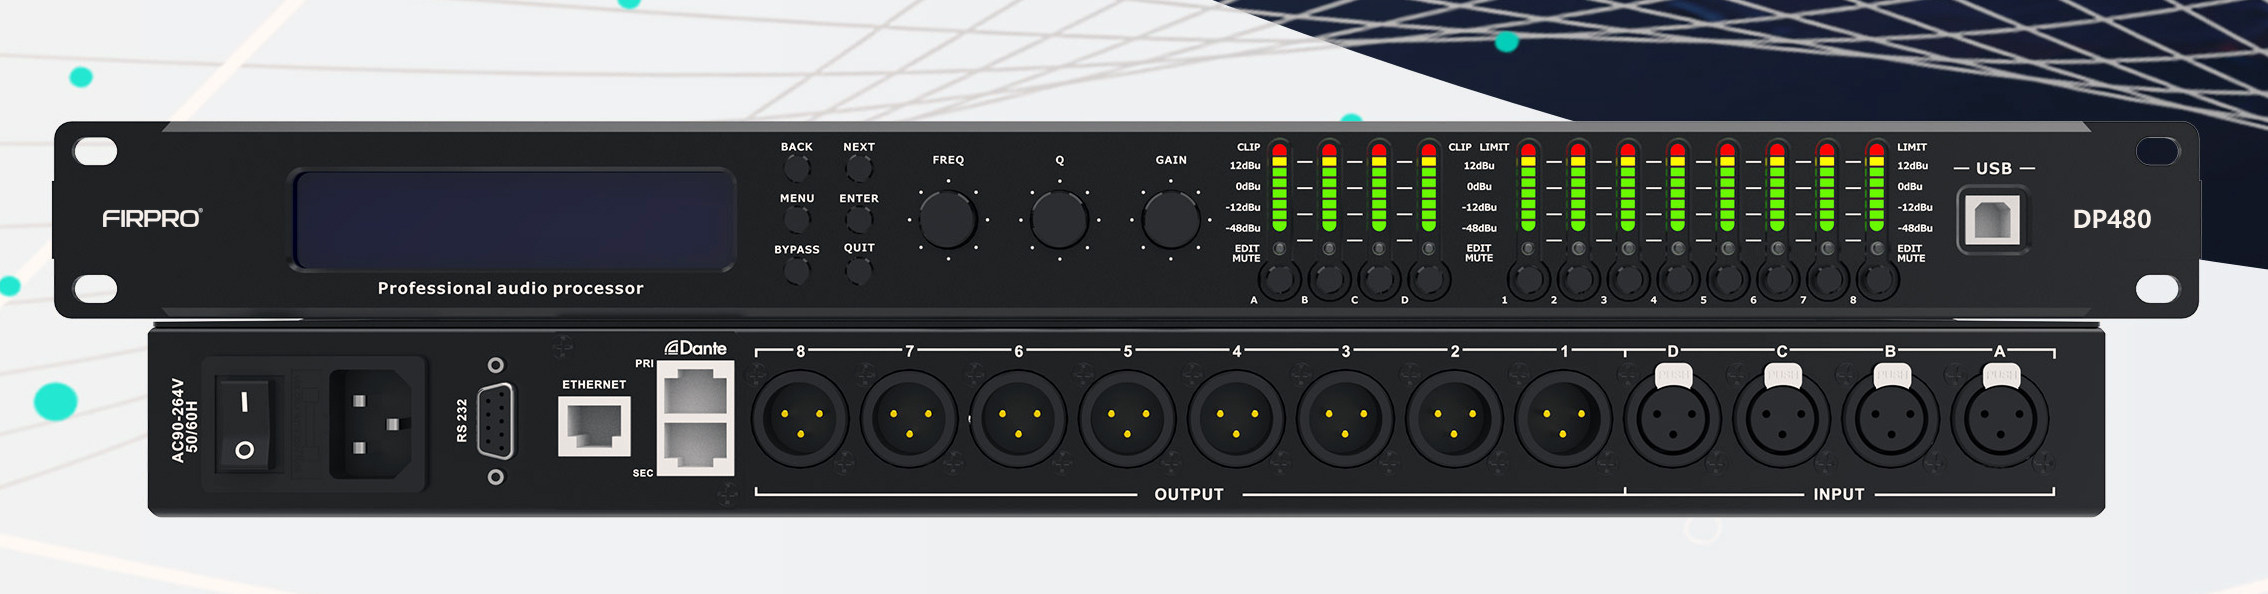Push the QUIT button

point(859,269)
